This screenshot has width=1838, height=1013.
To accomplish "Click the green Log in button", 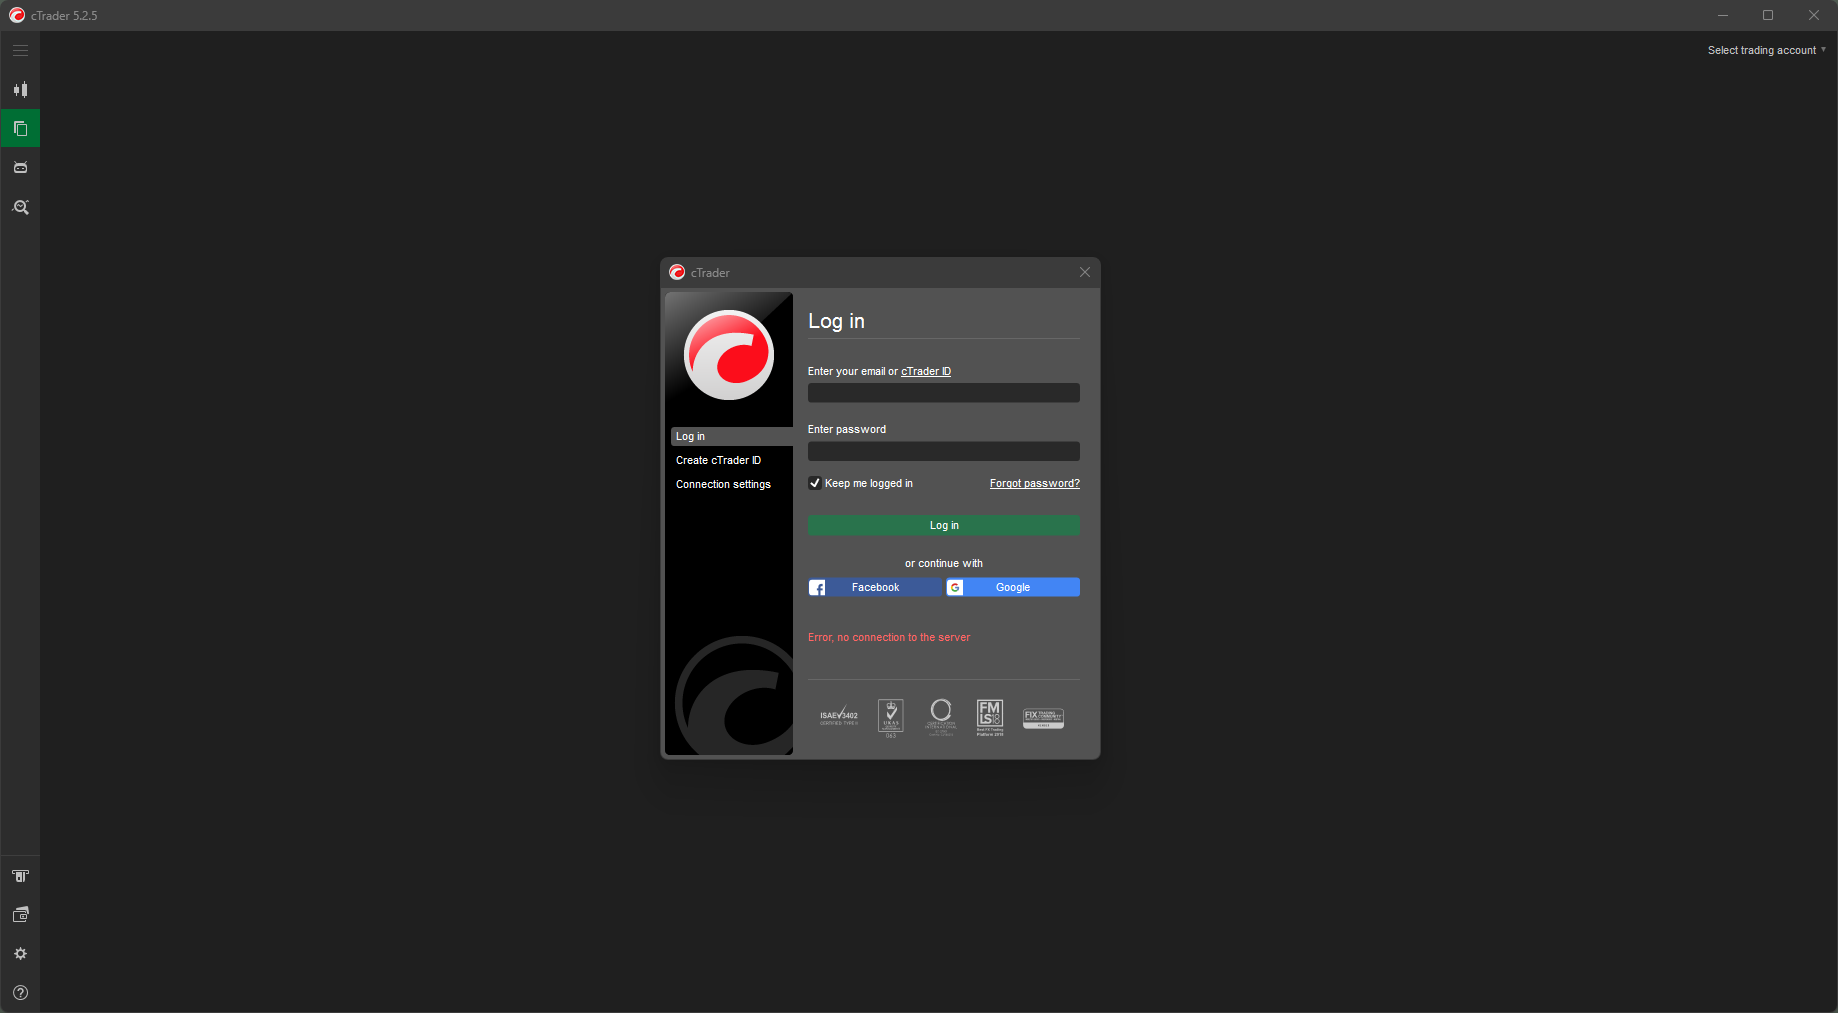I will click(944, 525).
